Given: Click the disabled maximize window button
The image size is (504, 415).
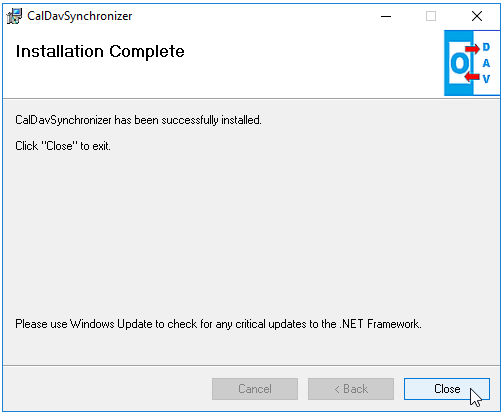Looking at the screenshot, I should 431,16.
